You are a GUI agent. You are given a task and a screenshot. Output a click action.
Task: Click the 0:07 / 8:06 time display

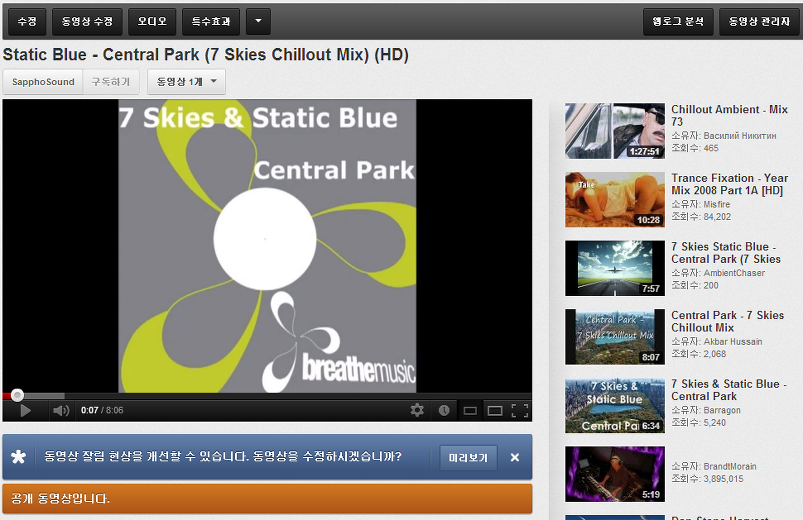[102, 410]
